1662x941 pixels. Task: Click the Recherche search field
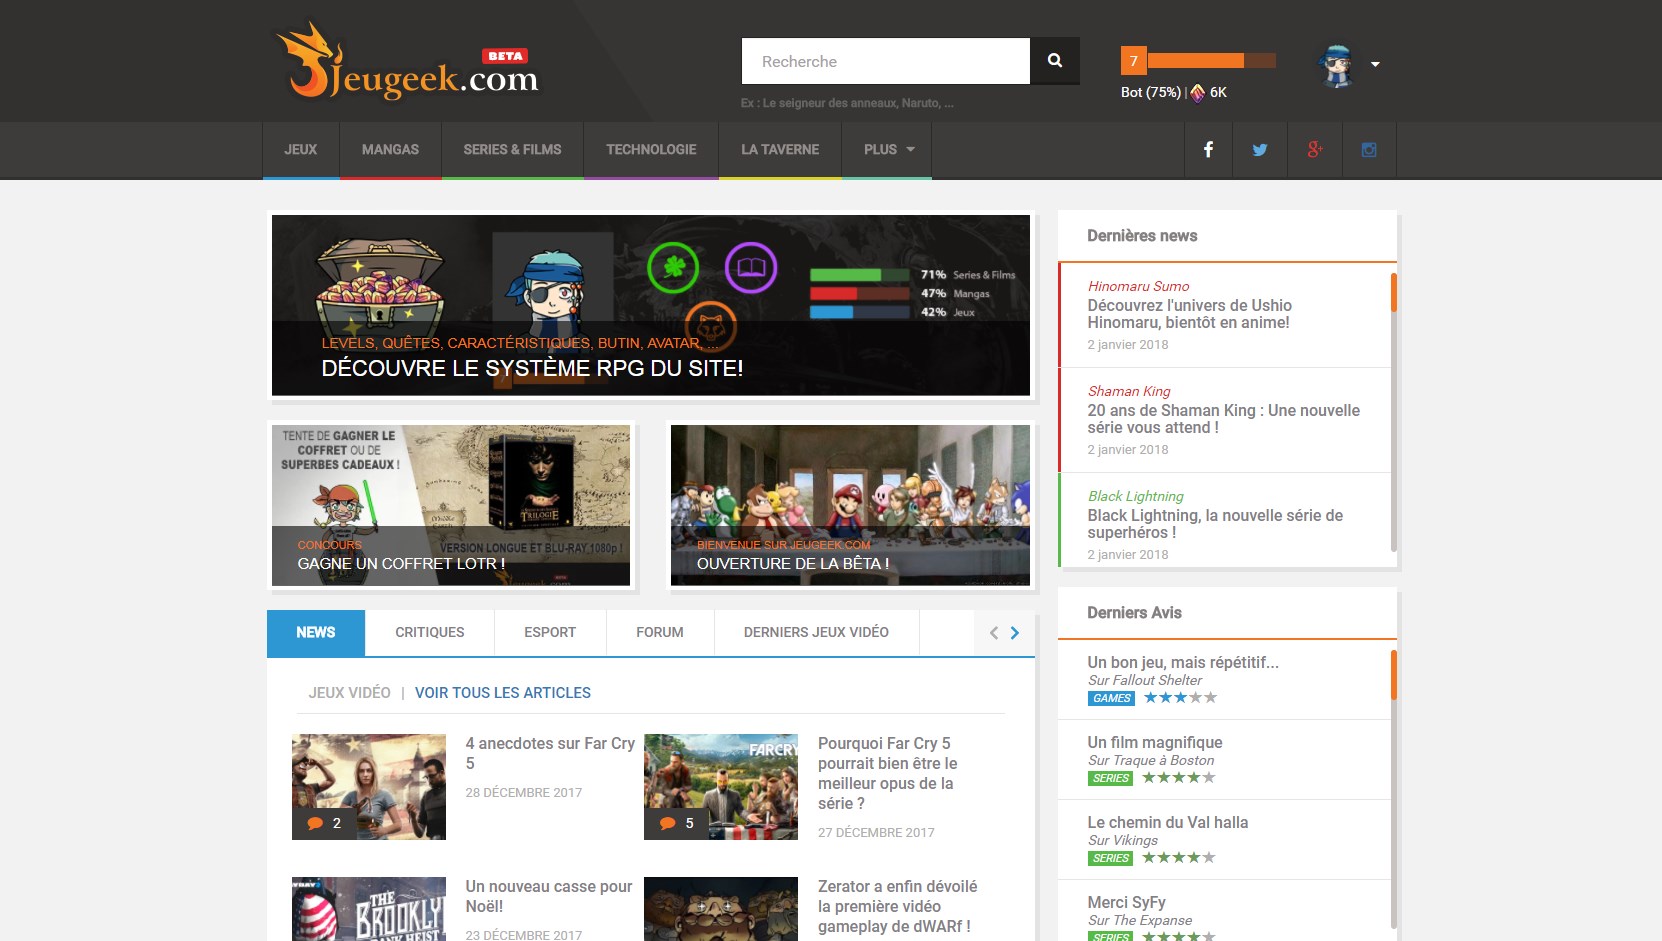[886, 61]
